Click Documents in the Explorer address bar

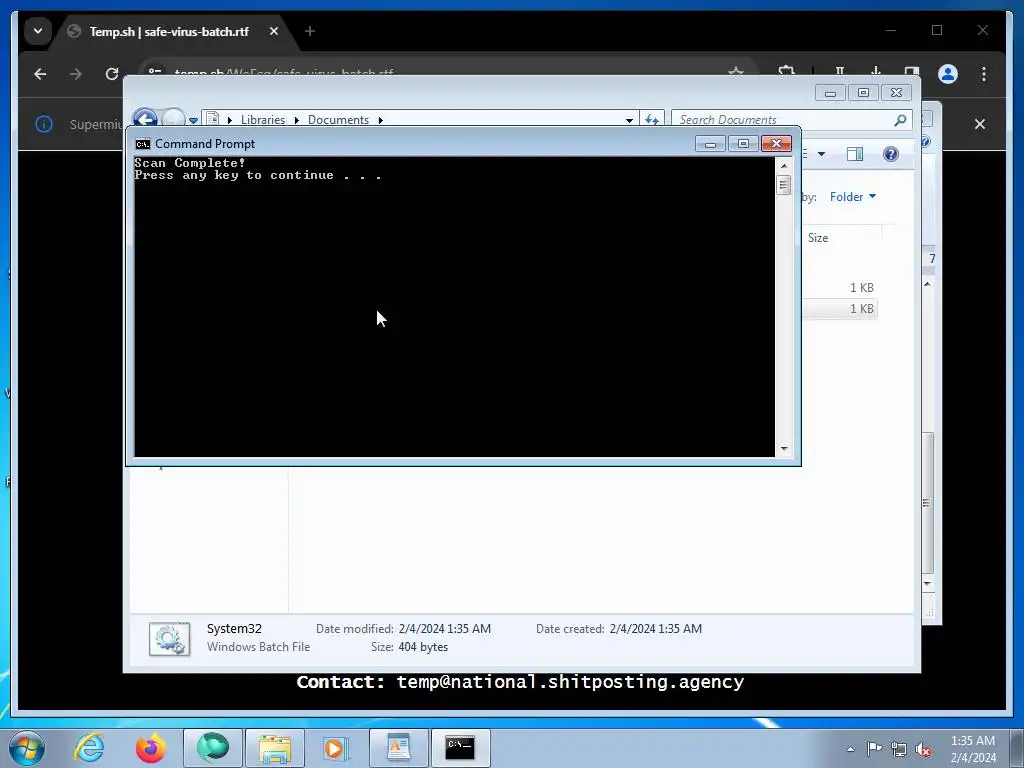[x=338, y=120]
